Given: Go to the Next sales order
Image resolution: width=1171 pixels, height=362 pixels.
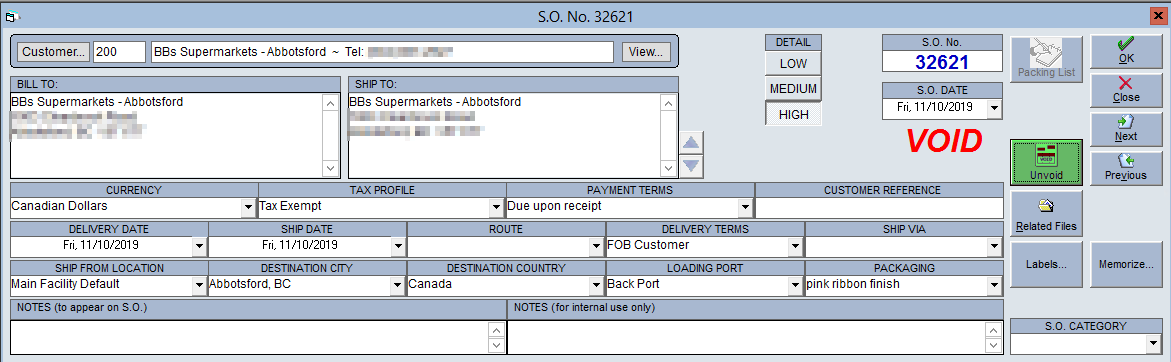Looking at the screenshot, I should (1125, 129).
